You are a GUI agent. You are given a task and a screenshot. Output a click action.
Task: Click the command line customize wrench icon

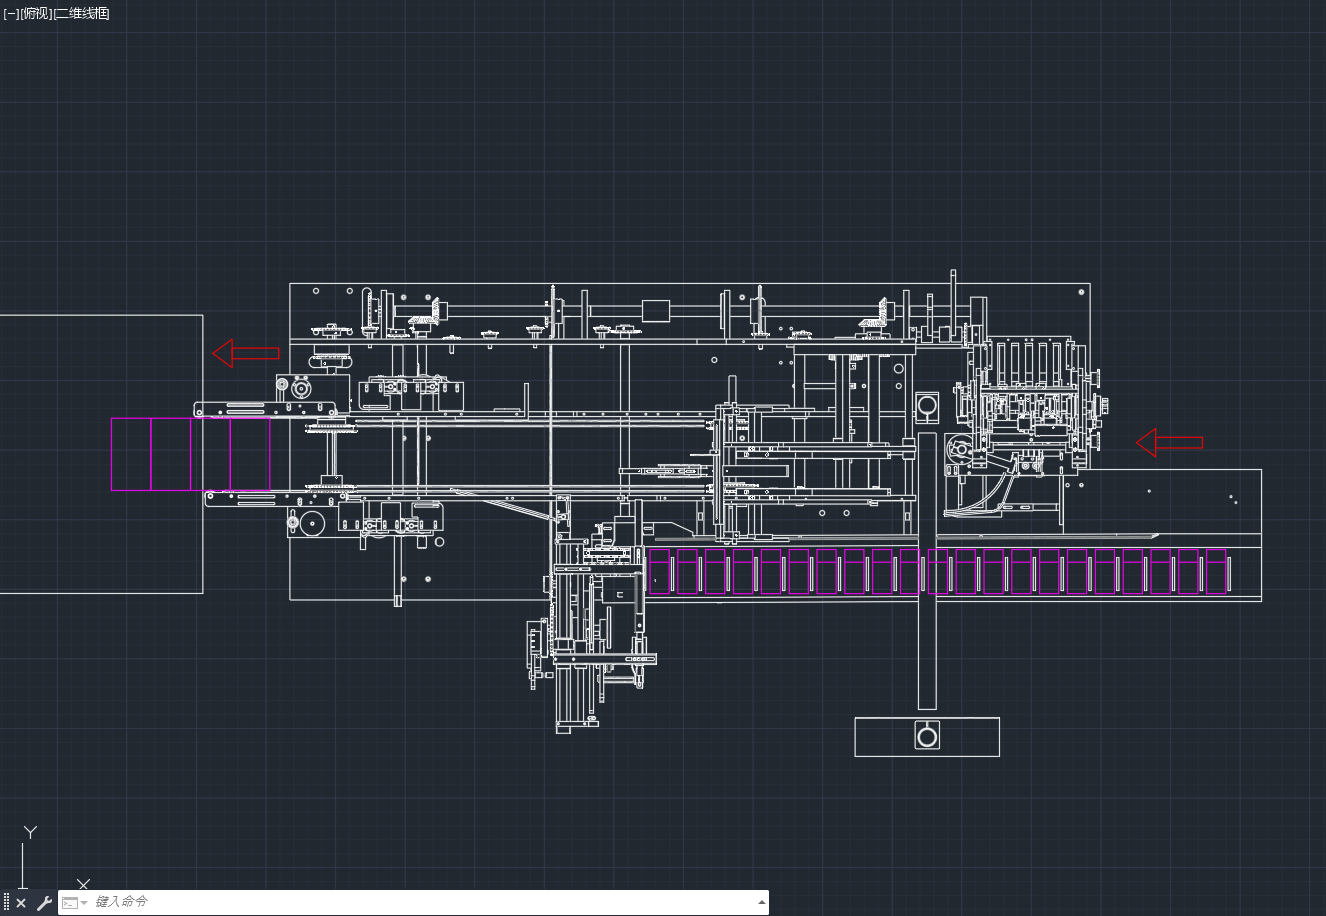coord(44,903)
